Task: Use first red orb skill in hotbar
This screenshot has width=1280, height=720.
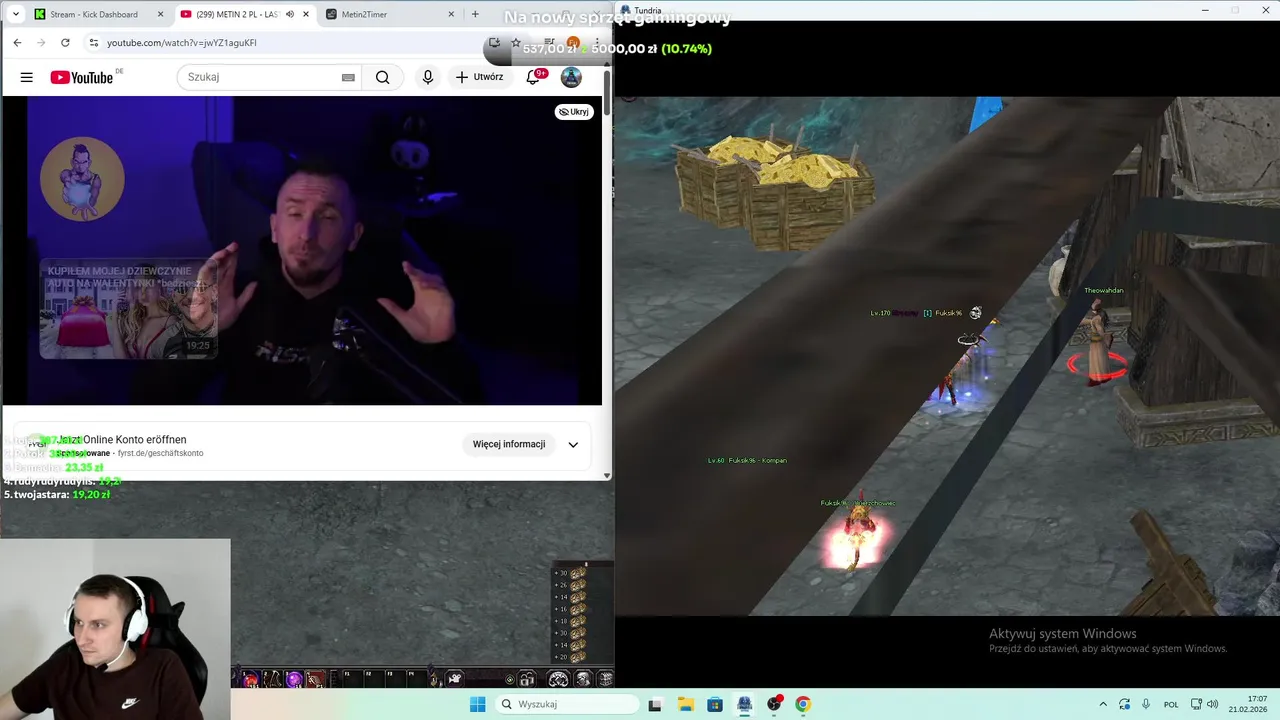Action: [249, 679]
